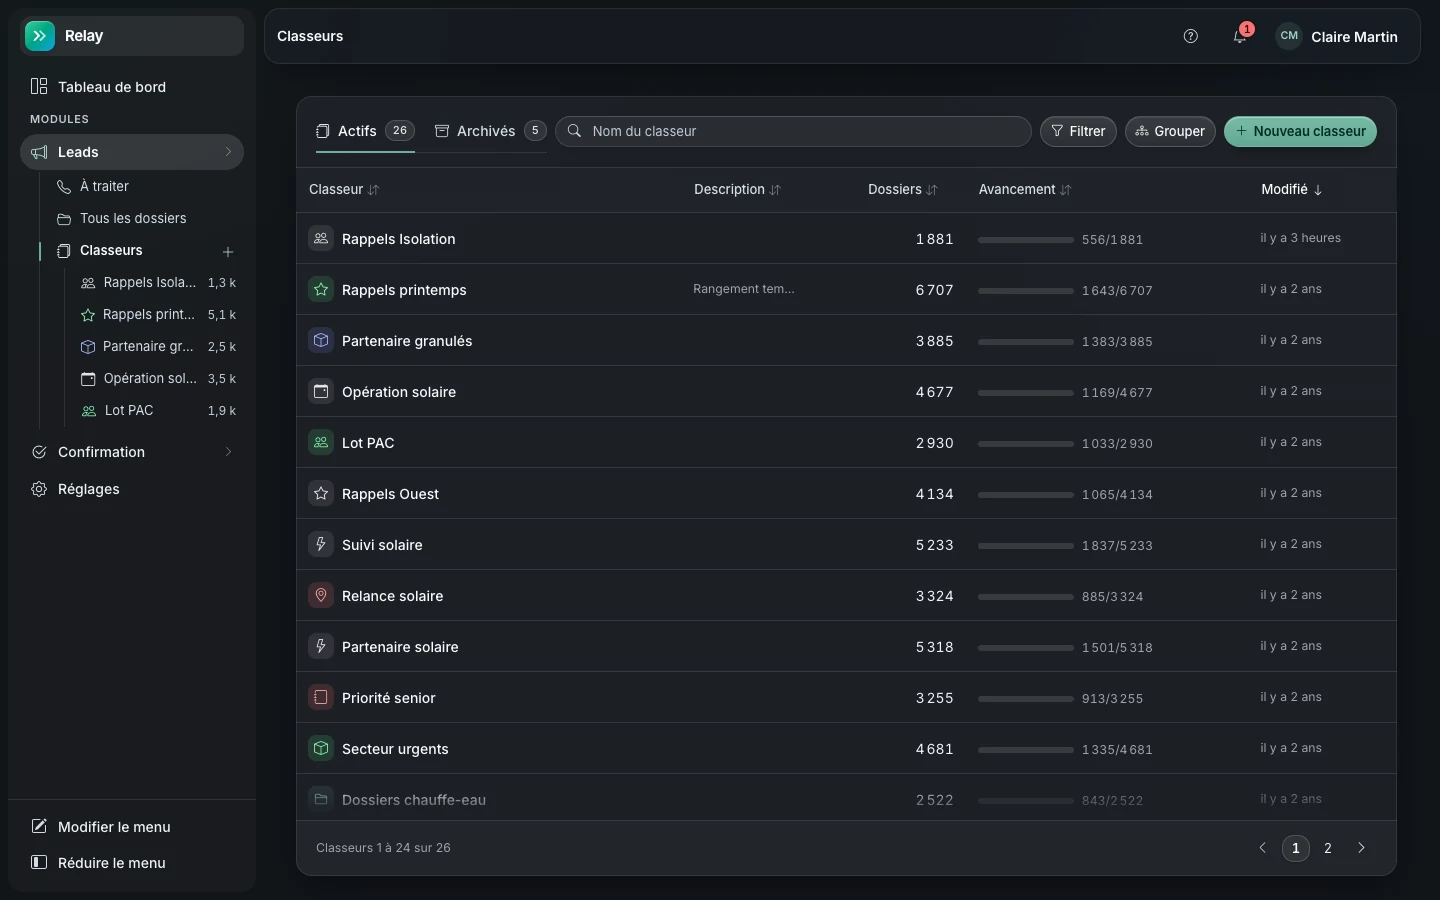Sort by the Modifié column header

tap(1292, 190)
